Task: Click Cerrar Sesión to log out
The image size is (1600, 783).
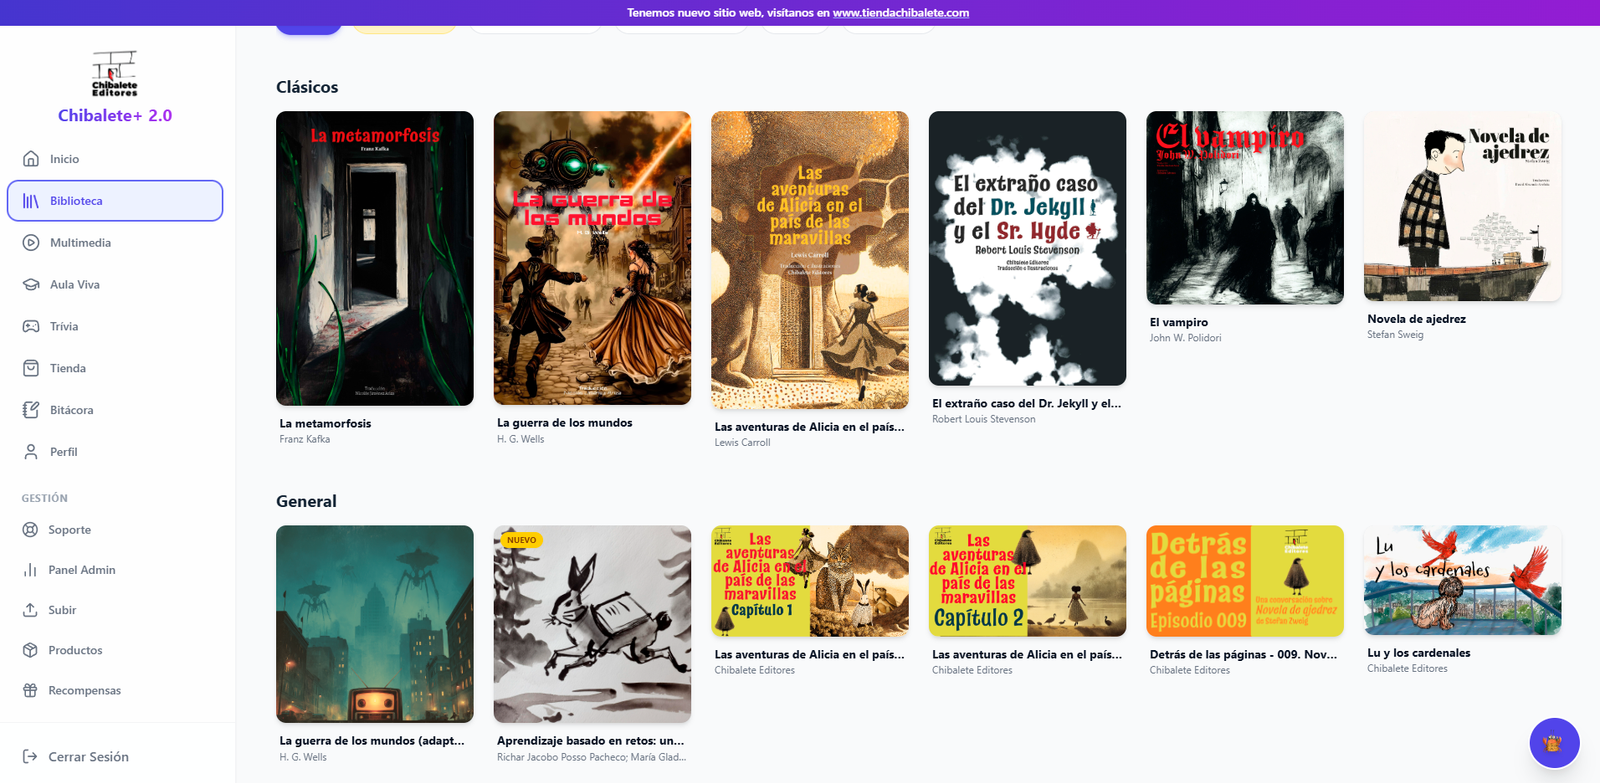Action: coord(88,757)
